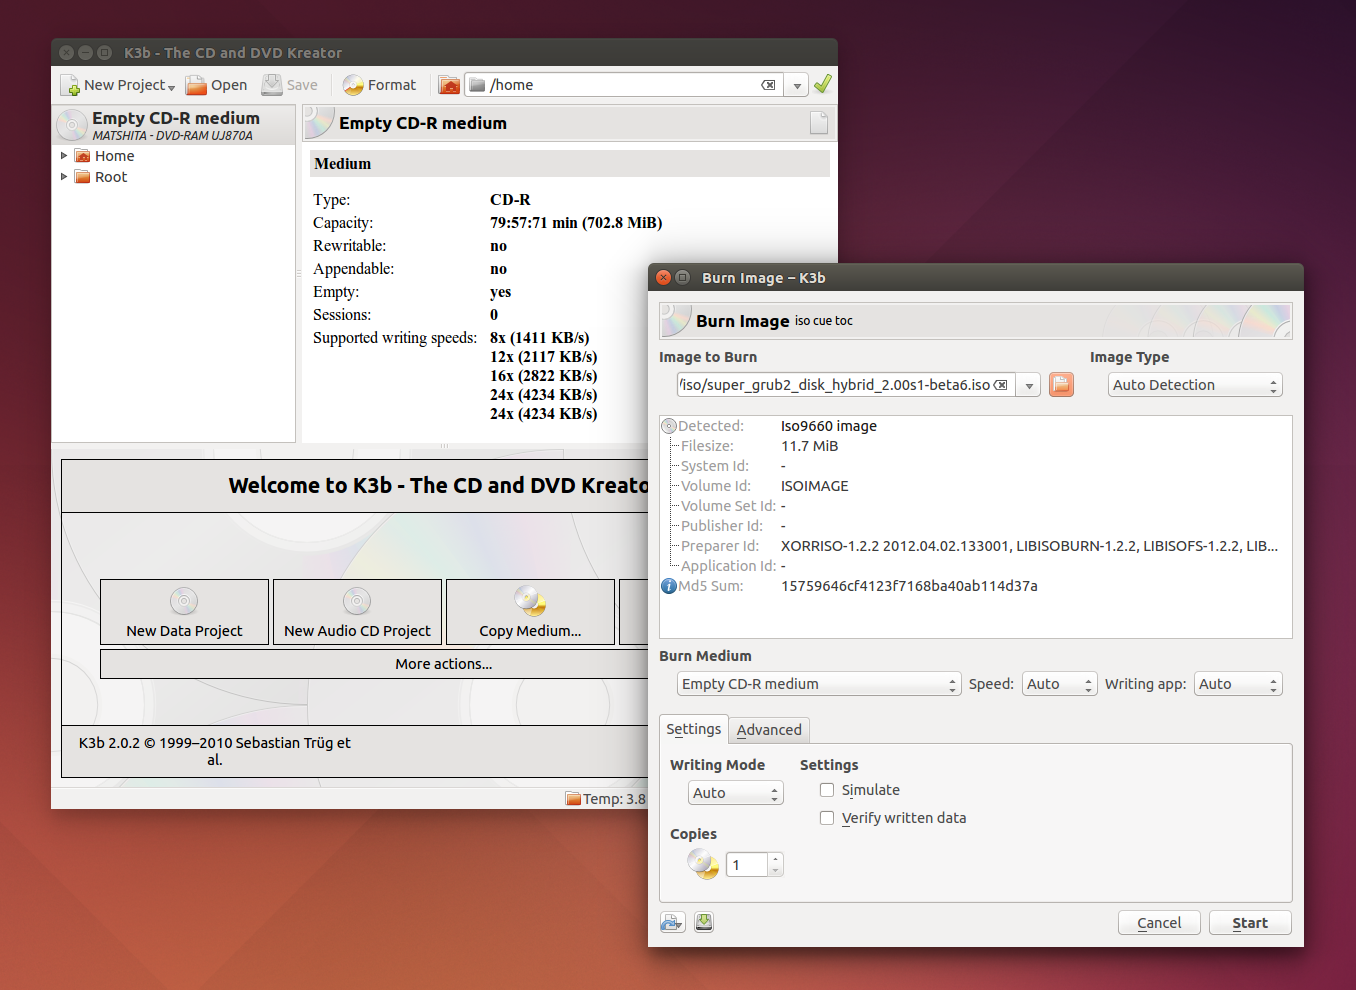The height and width of the screenshot is (990, 1356).
Task: Close the Burn Image dialog window
Action: [664, 277]
